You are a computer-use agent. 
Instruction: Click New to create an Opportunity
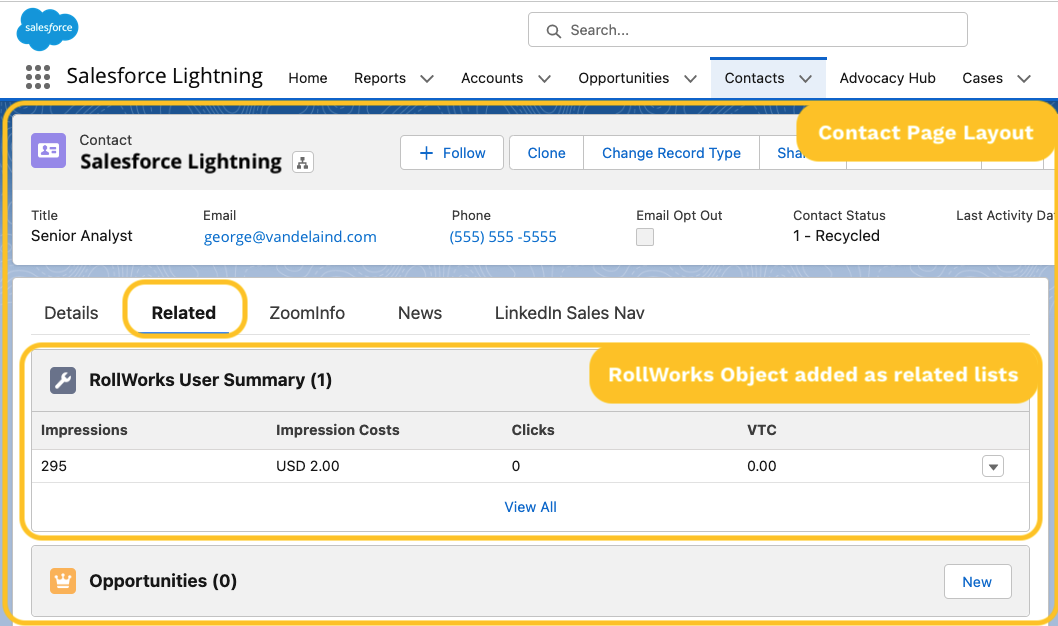(977, 581)
